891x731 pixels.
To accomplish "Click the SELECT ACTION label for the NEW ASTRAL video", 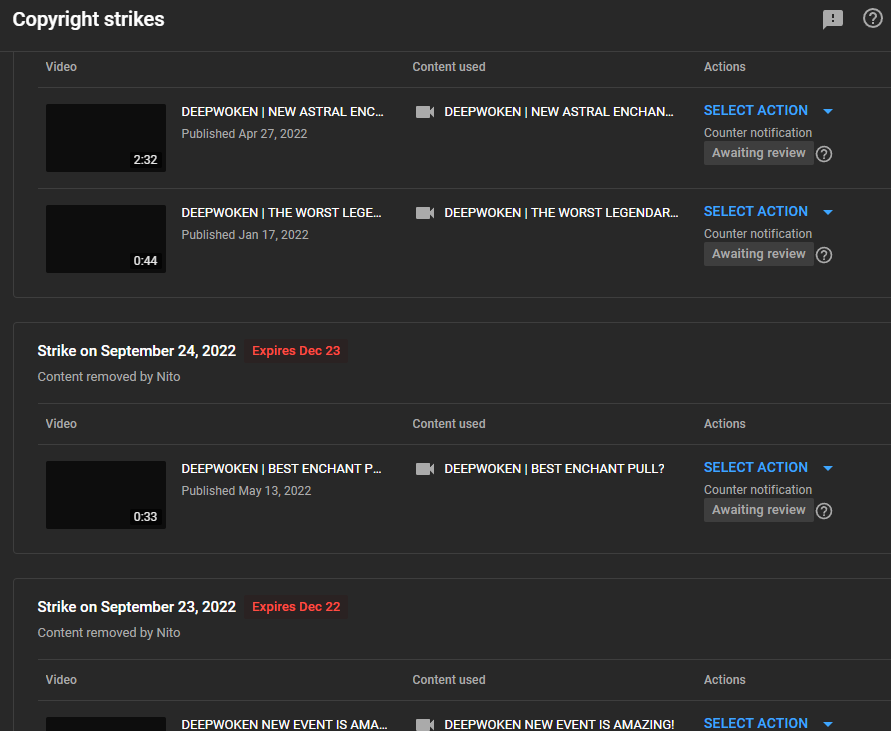I will click(756, 110).
